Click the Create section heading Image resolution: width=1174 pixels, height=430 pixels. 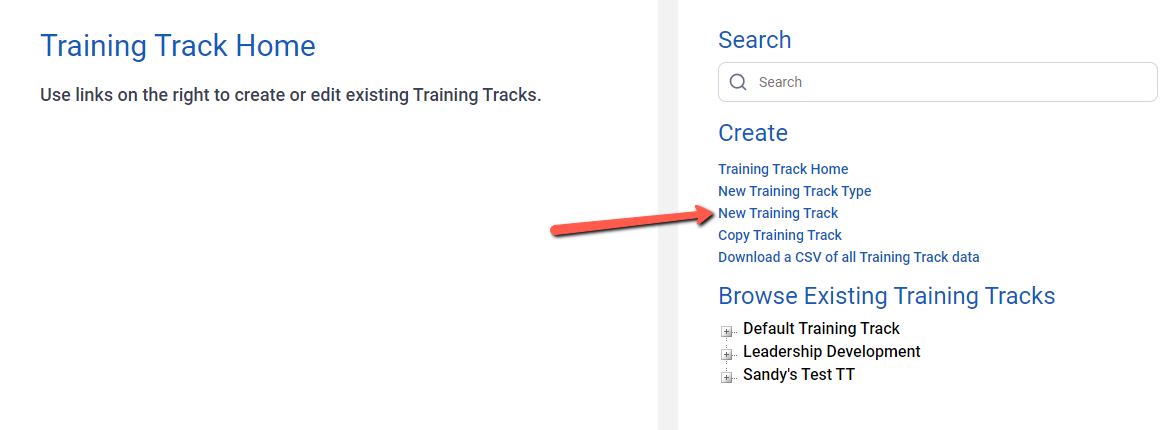coord(752,133)
